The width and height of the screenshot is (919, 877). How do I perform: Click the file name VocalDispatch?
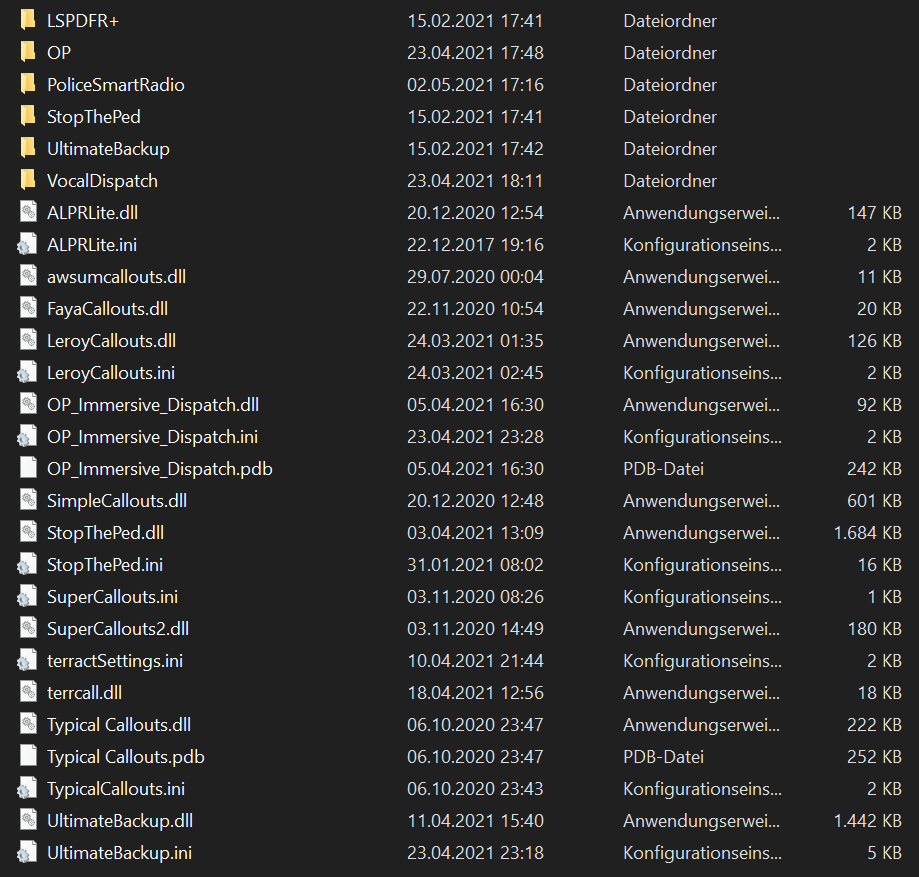point(102,181)
